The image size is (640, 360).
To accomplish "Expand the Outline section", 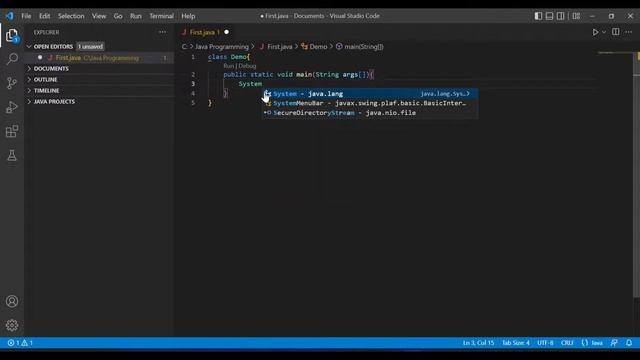I will 99,80.
